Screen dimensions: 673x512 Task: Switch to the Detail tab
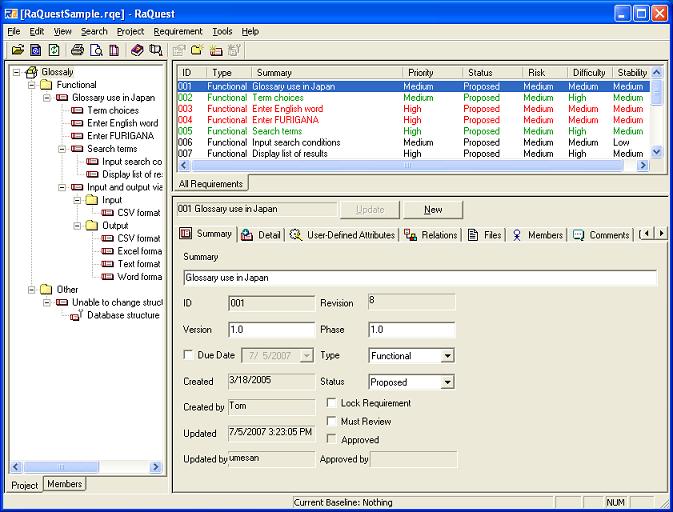[x=261, y=235]
